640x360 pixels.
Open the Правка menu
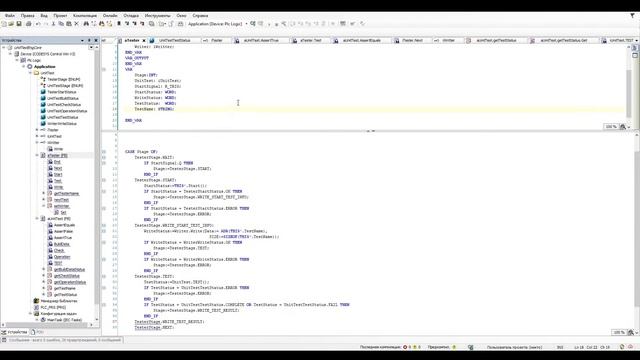click(27, 16)
